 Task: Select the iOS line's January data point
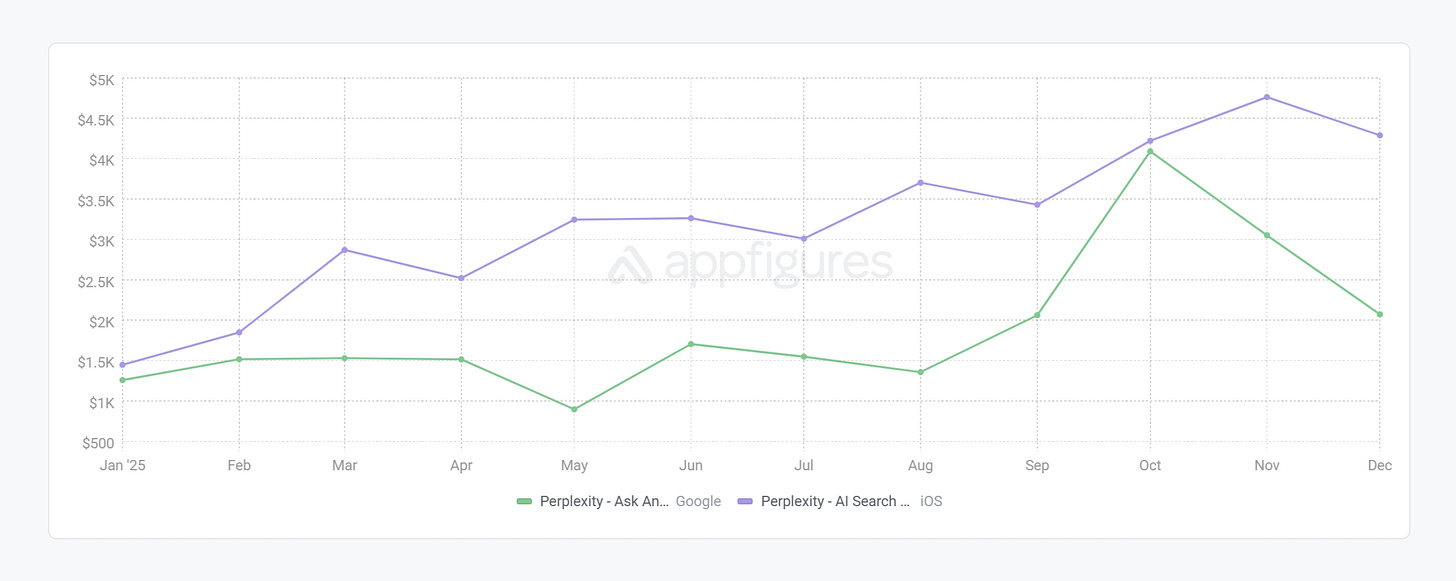point(123,365)
